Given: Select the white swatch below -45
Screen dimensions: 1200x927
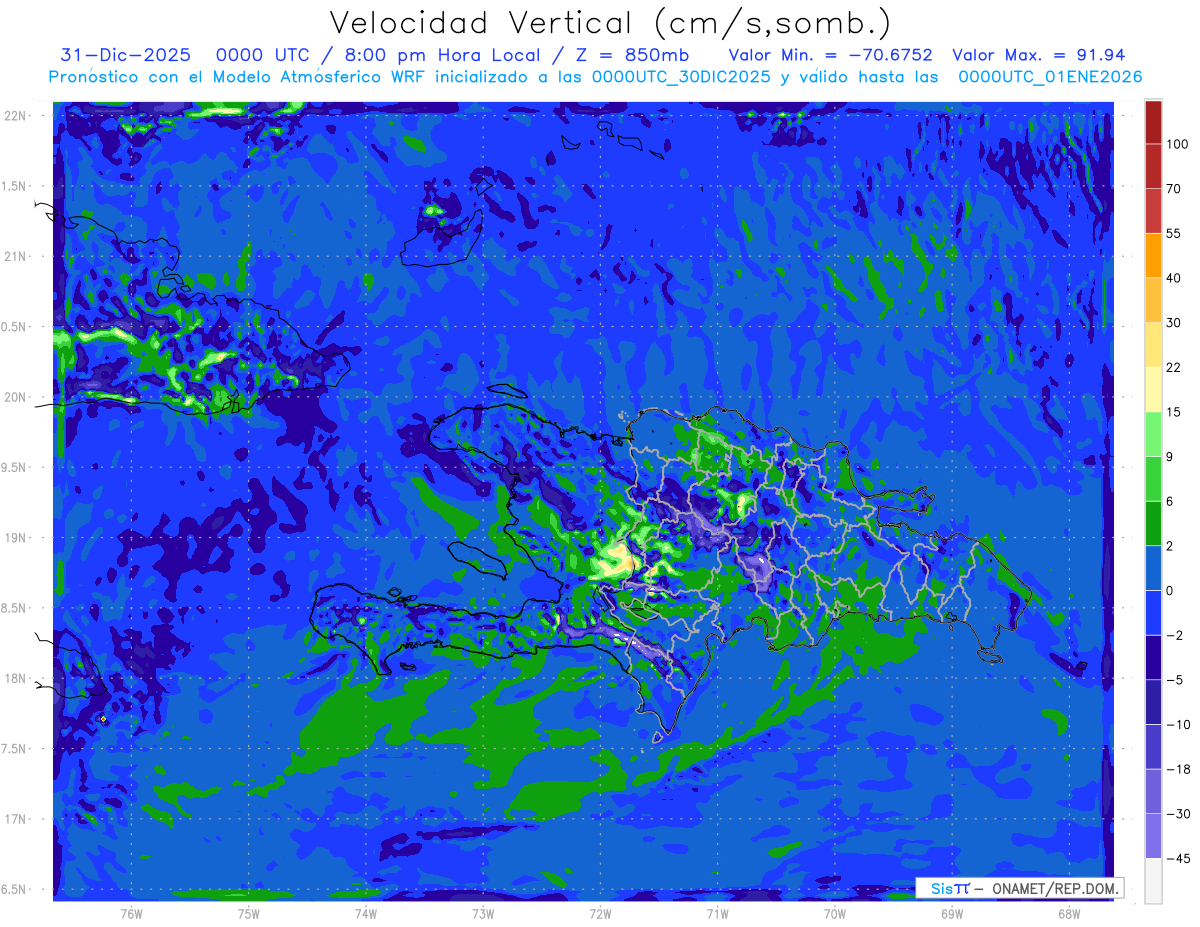Looking at the screenshot, I should point(1153,881).
